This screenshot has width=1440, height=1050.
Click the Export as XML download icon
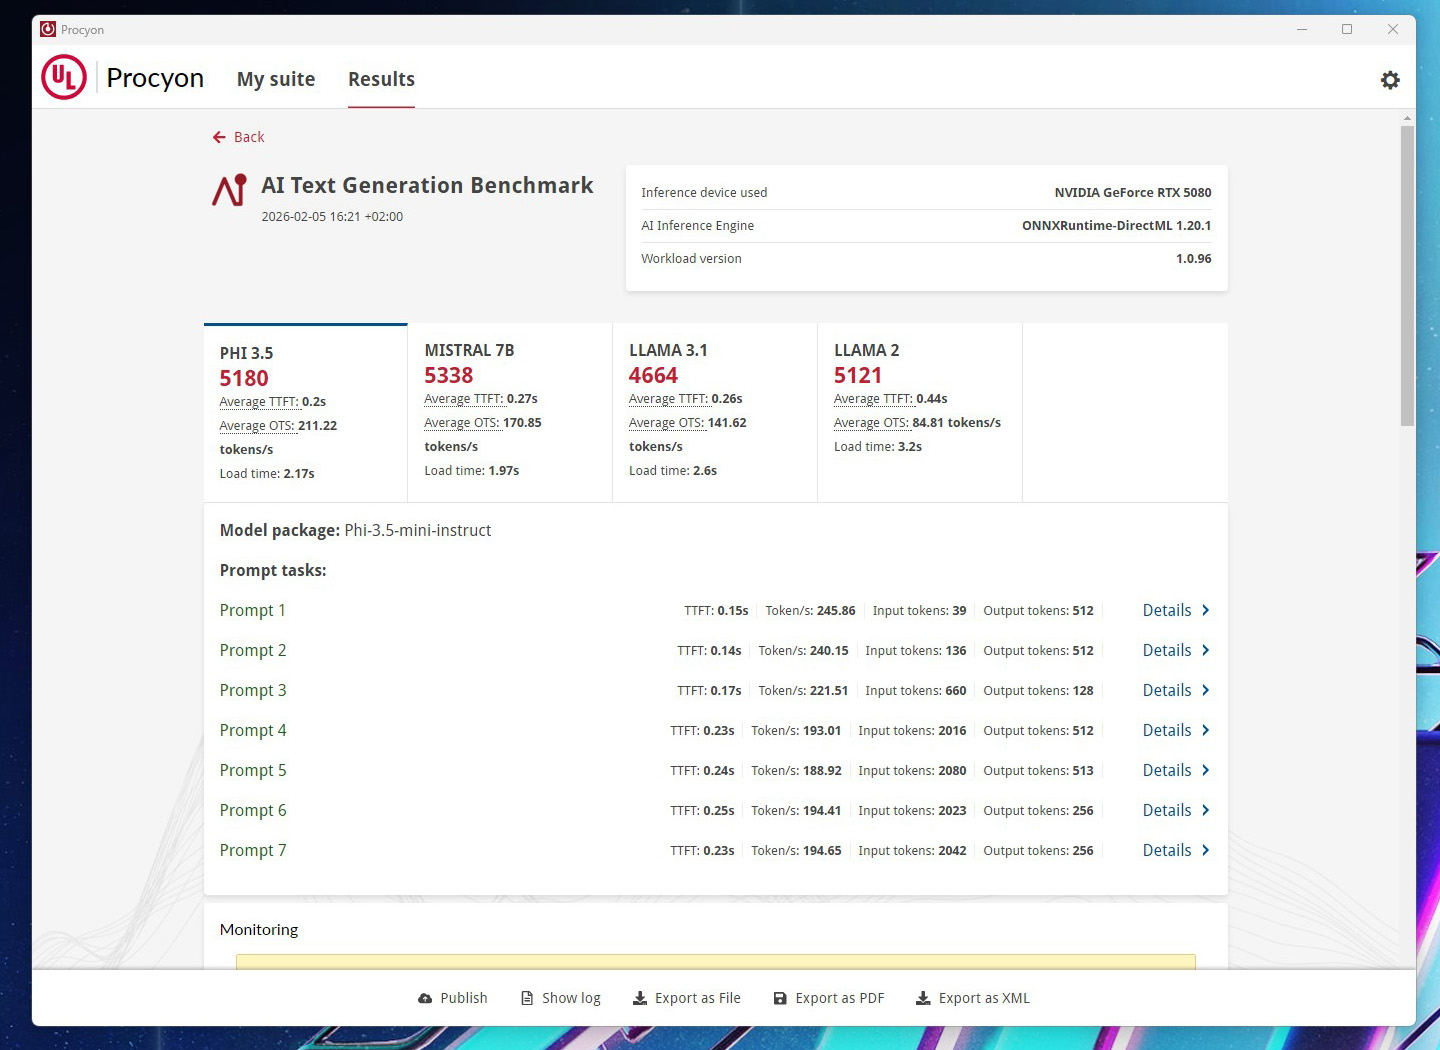click(923, 998)
